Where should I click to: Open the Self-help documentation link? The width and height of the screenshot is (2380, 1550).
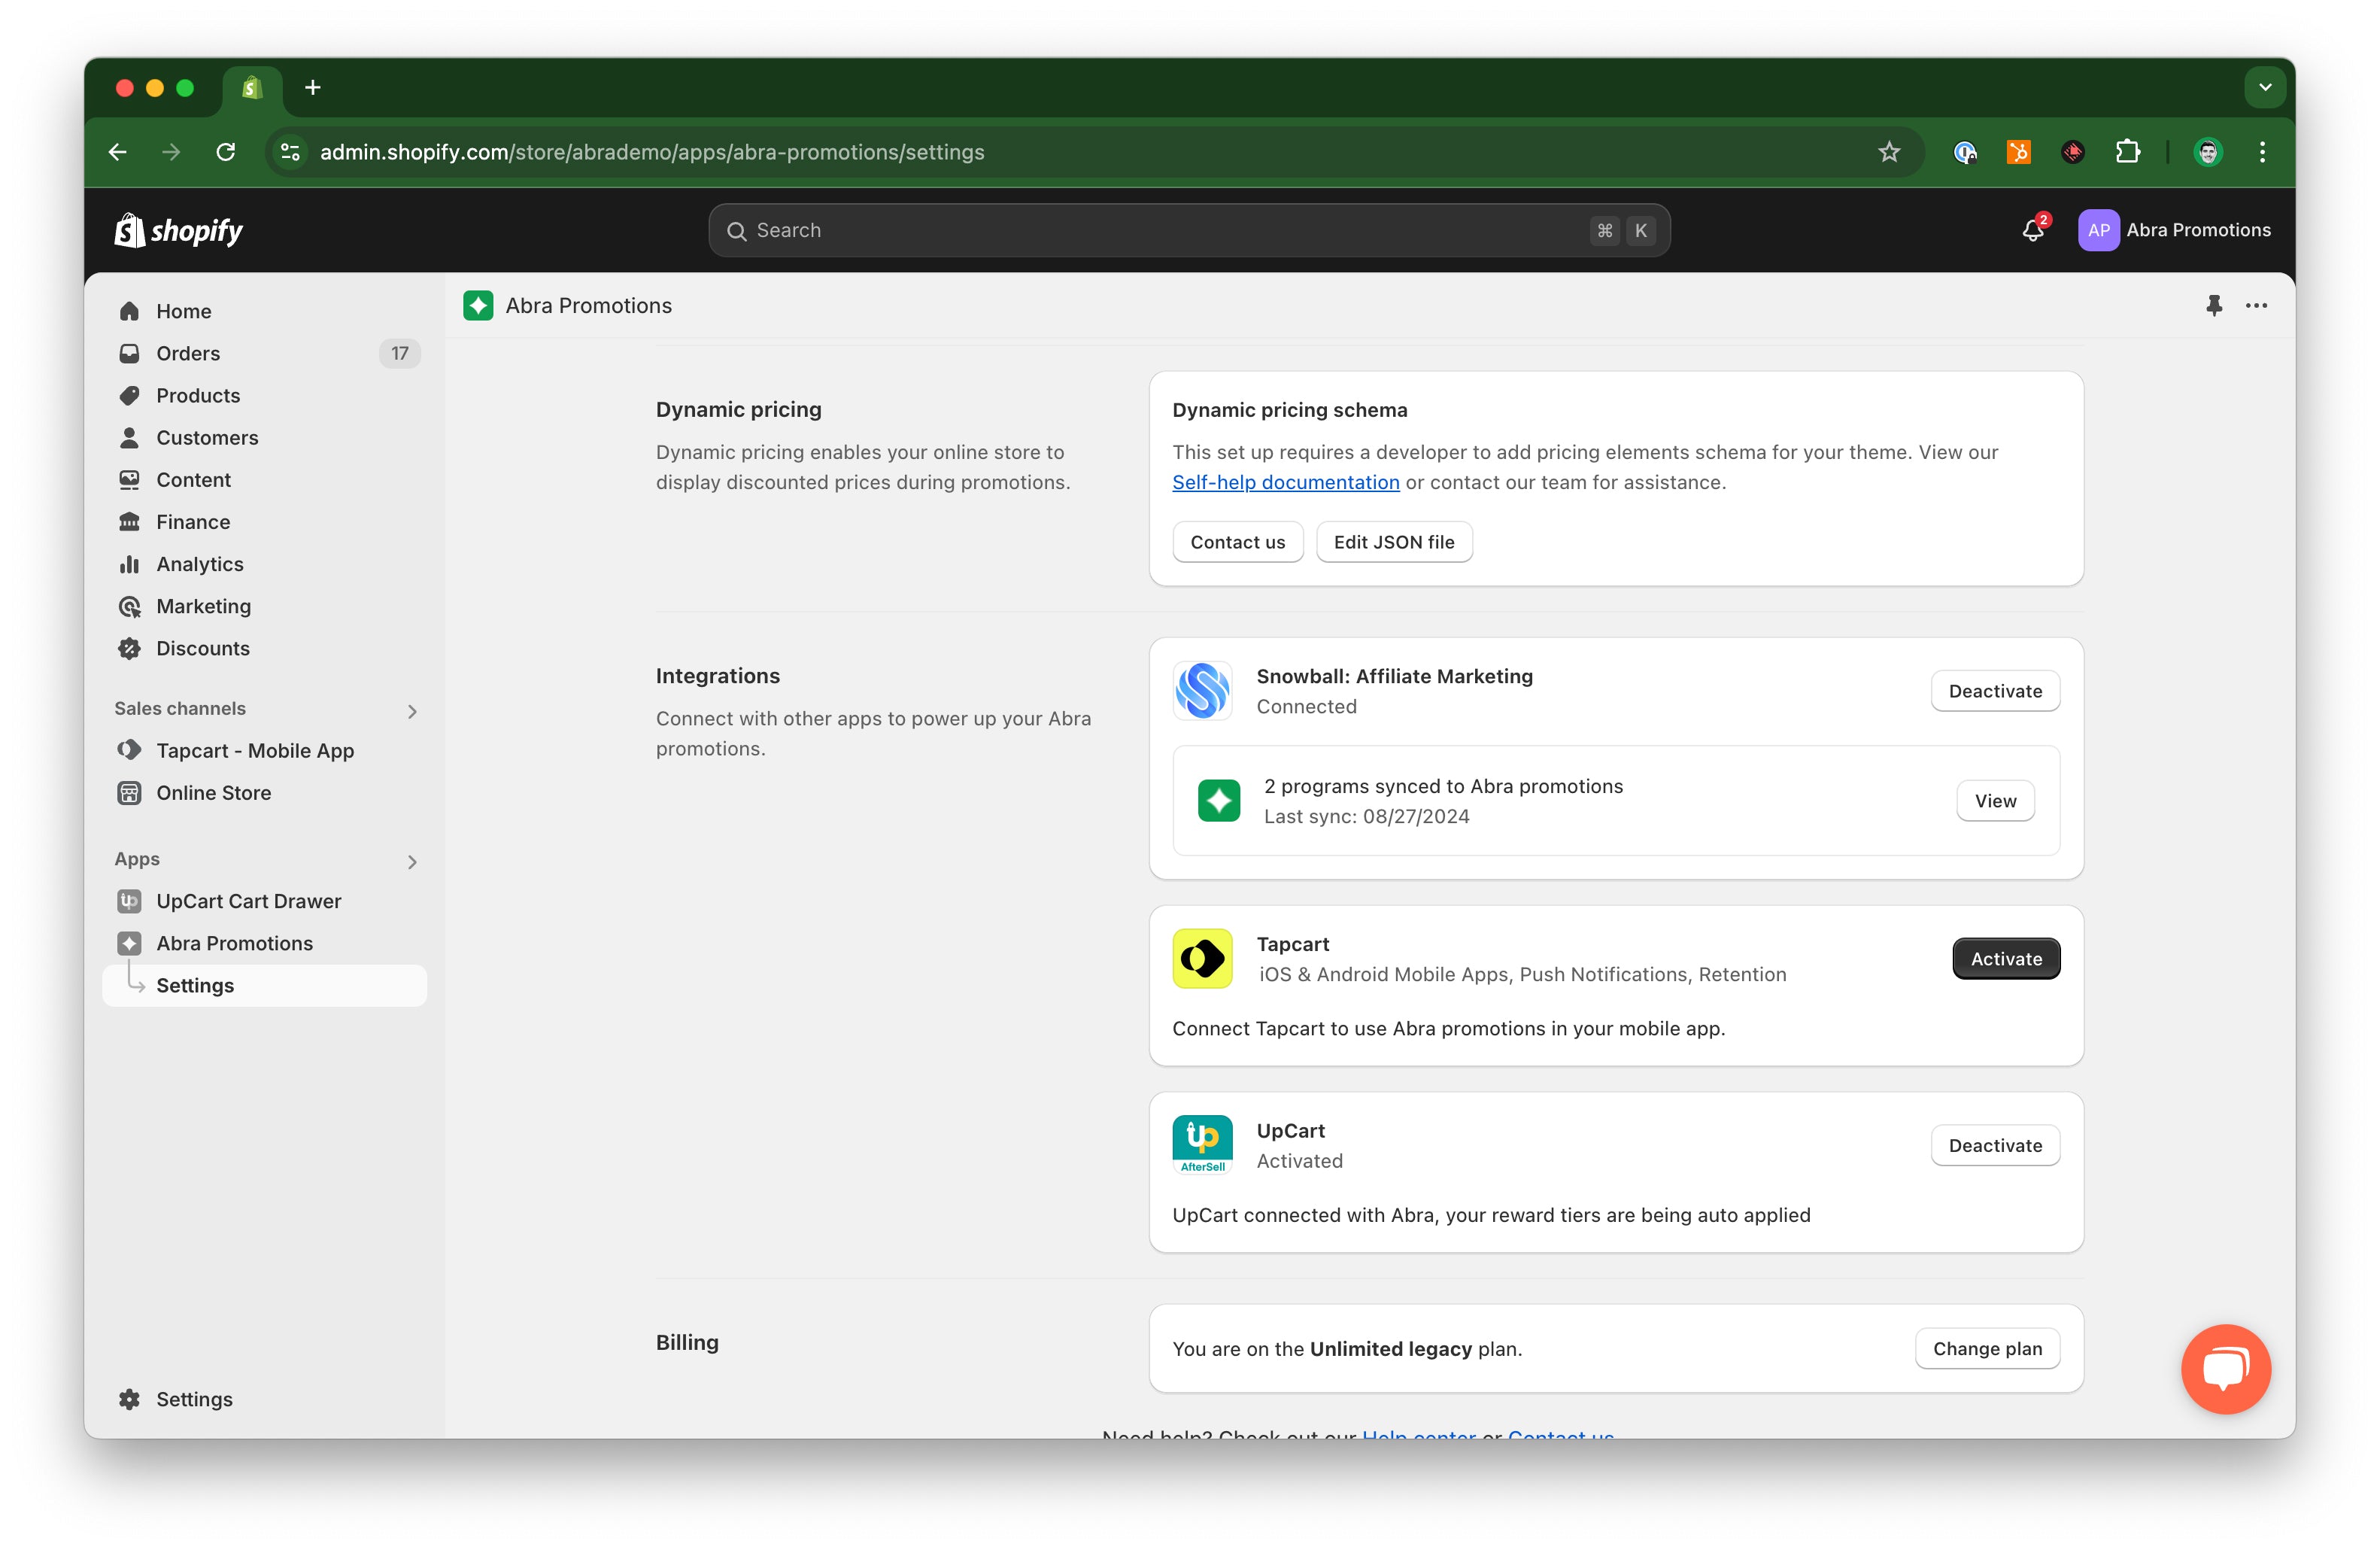(x=1286, y=482)
